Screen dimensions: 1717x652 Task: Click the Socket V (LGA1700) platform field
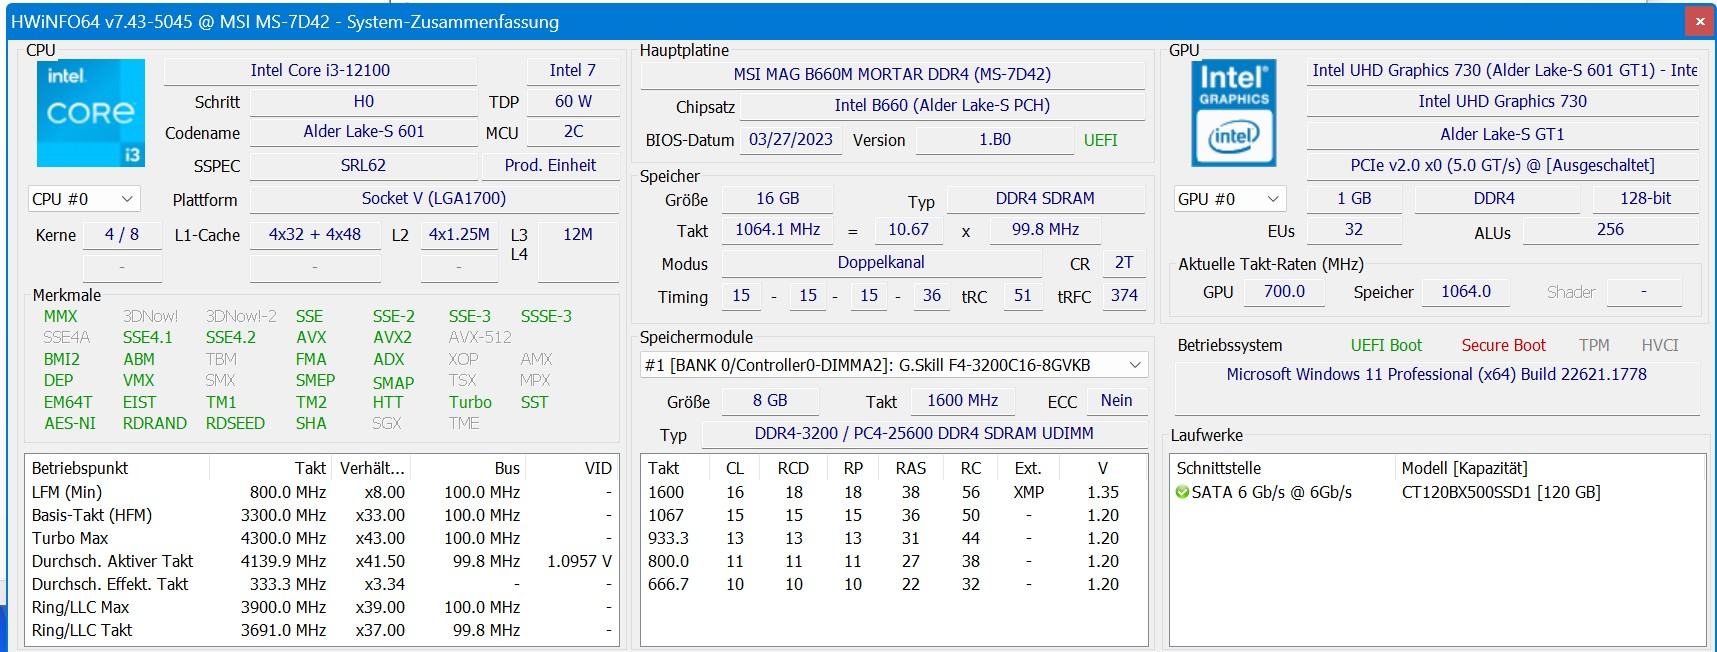(x=434, y=199)
